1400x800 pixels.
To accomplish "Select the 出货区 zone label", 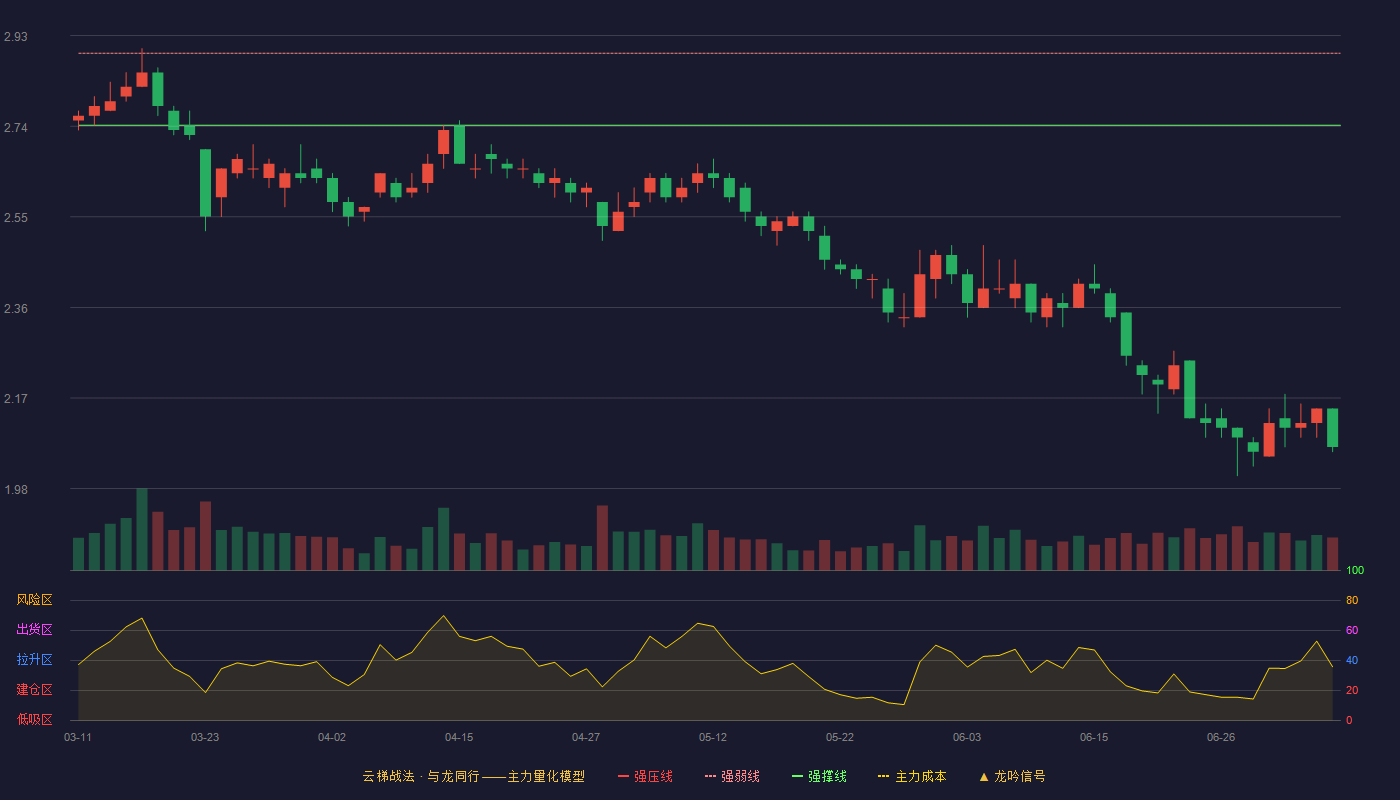I will (34, 630).
